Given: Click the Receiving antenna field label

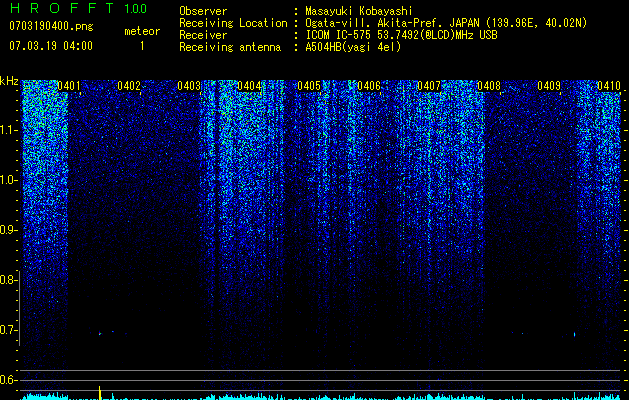Looking at the screenshot, I should (230, 47).
